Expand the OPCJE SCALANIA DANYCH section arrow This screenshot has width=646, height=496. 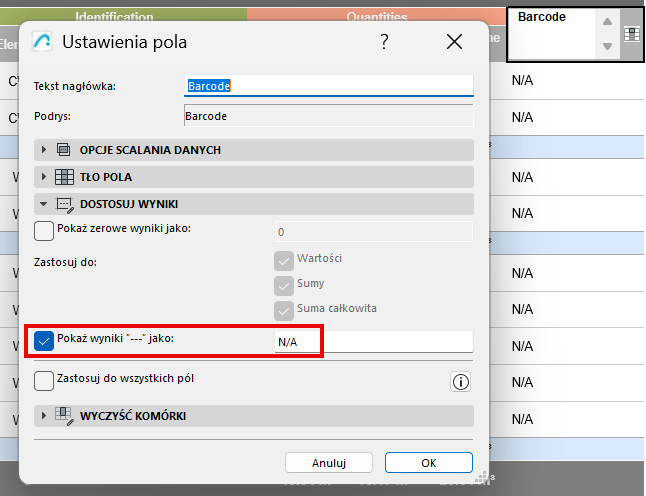pos(44,150)
